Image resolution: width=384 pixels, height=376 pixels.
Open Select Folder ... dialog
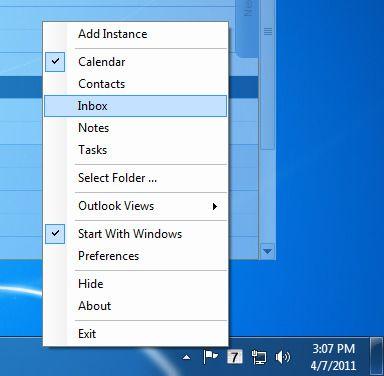click(136, 178)
